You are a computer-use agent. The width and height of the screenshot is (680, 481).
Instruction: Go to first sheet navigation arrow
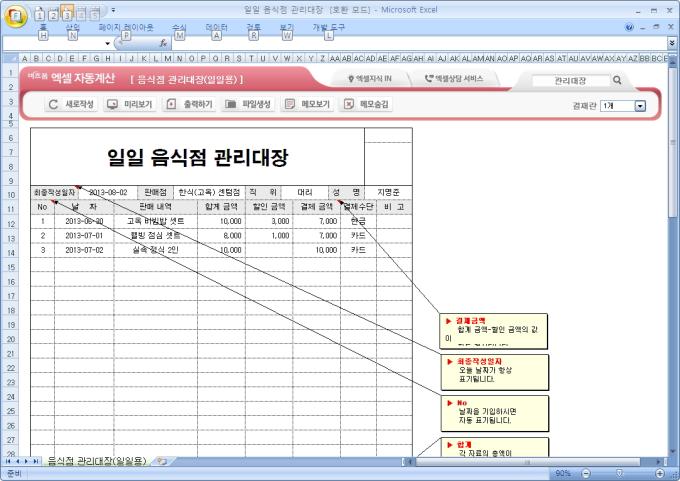pyautogui.click(x=8, y=461)
